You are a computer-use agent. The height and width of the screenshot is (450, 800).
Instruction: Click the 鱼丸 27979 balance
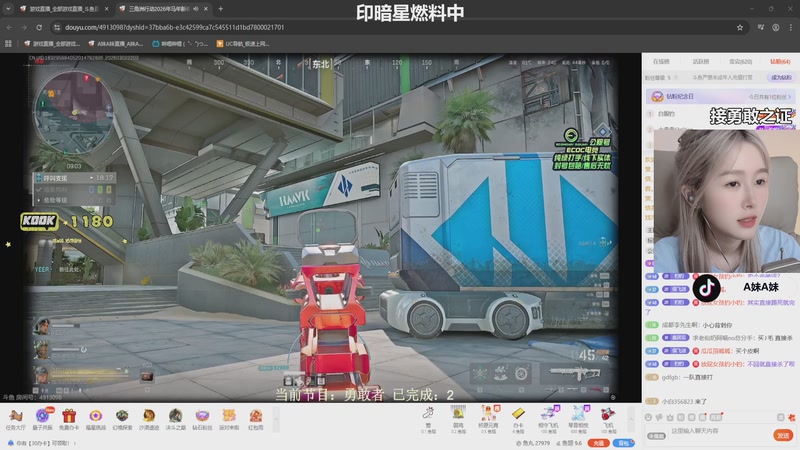[x=533, y=443]
